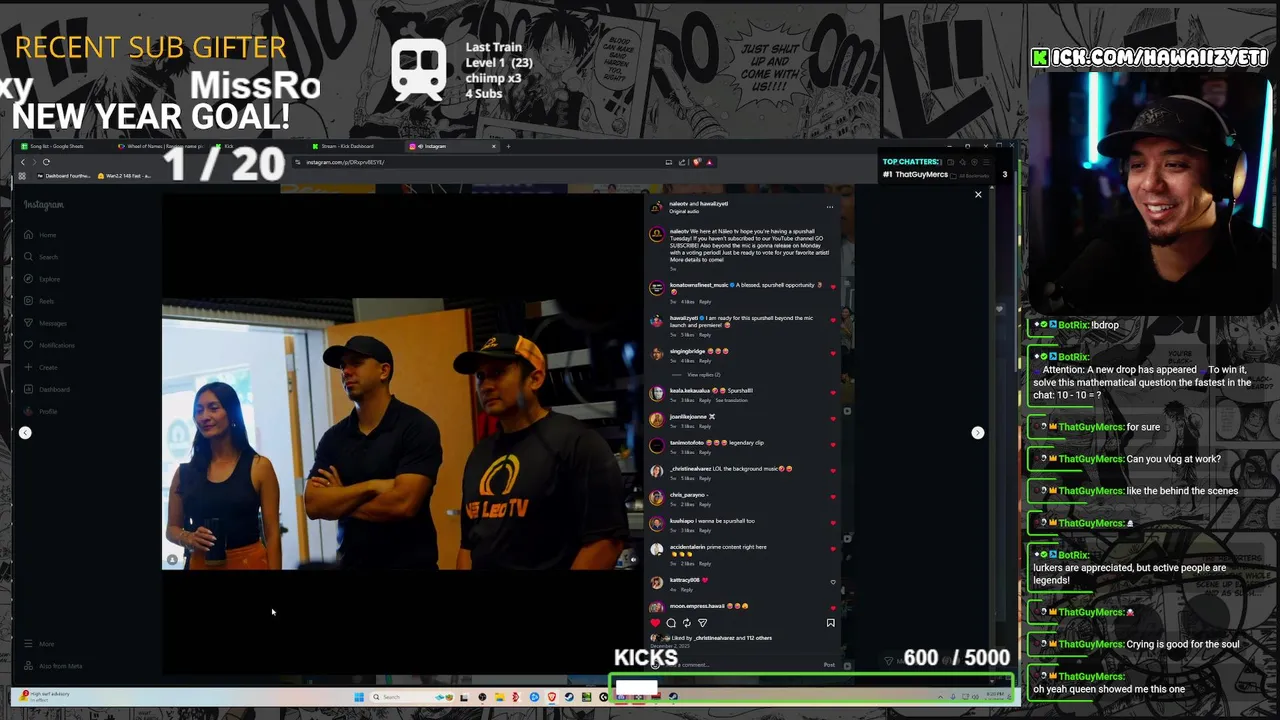Screen dimensions: 1280x720
Task: Switch to Song list - Google Sheets tab
Action: pos(62,146)
